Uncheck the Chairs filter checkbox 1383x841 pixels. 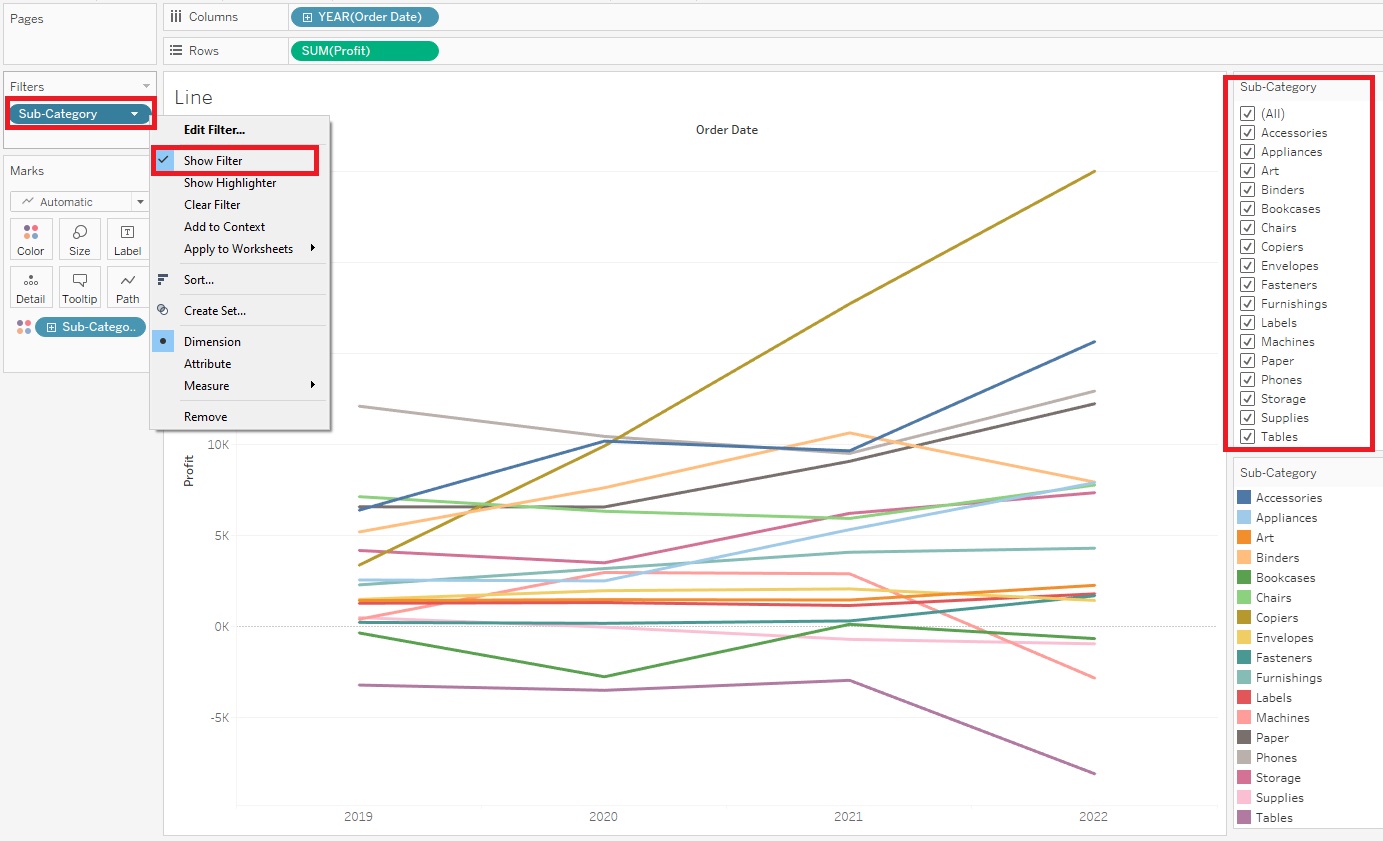[1247, 228]
